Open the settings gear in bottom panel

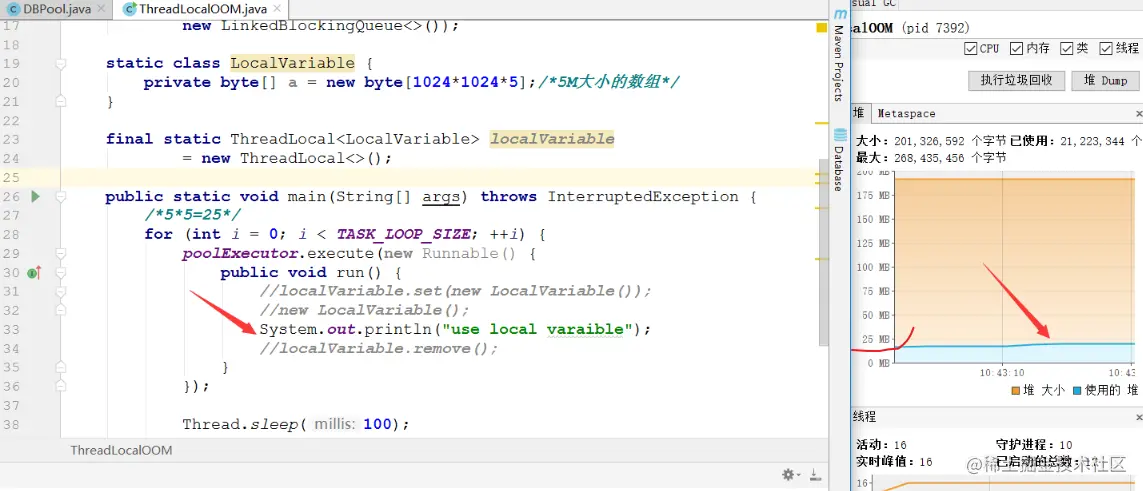pyautogui.click(x=788, y=474)
